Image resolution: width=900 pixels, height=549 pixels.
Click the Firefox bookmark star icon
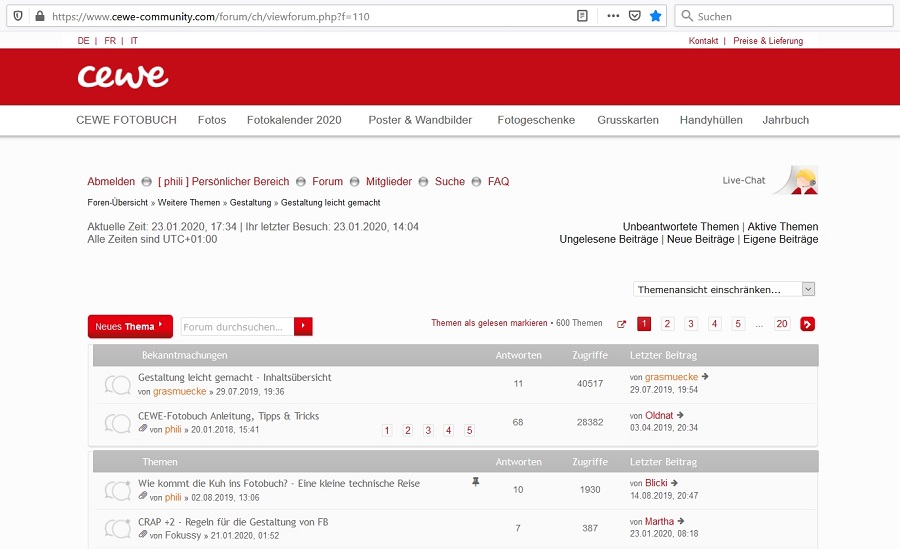click(x=656, y=16)
